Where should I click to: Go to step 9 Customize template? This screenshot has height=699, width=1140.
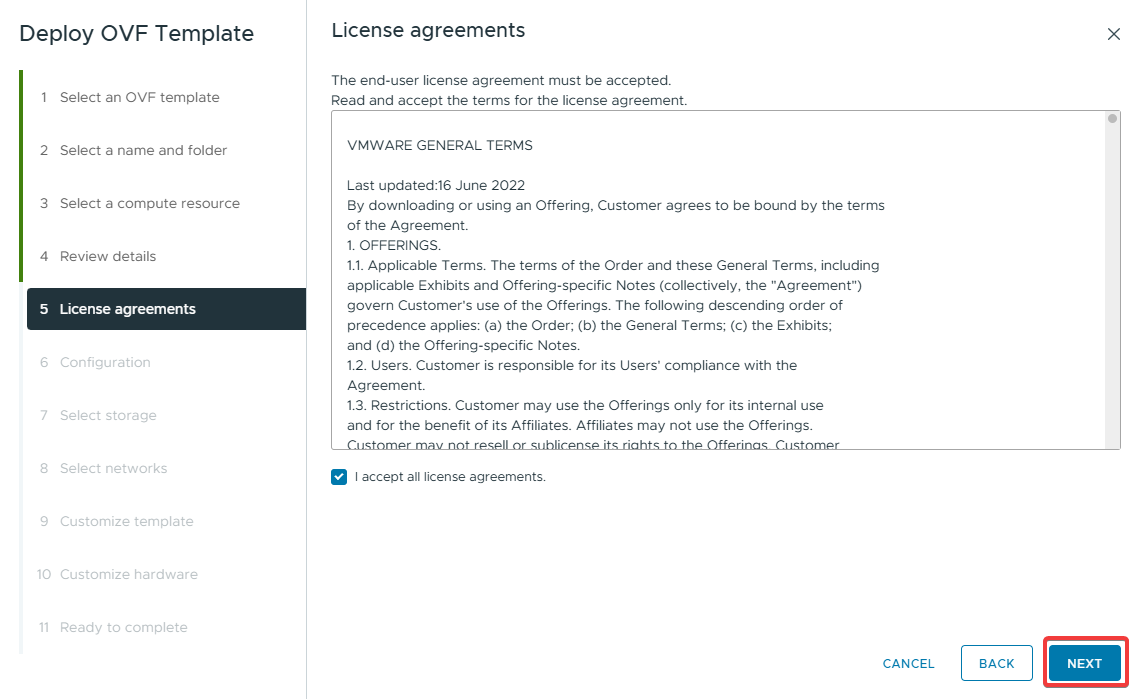(x=126, y=521)
